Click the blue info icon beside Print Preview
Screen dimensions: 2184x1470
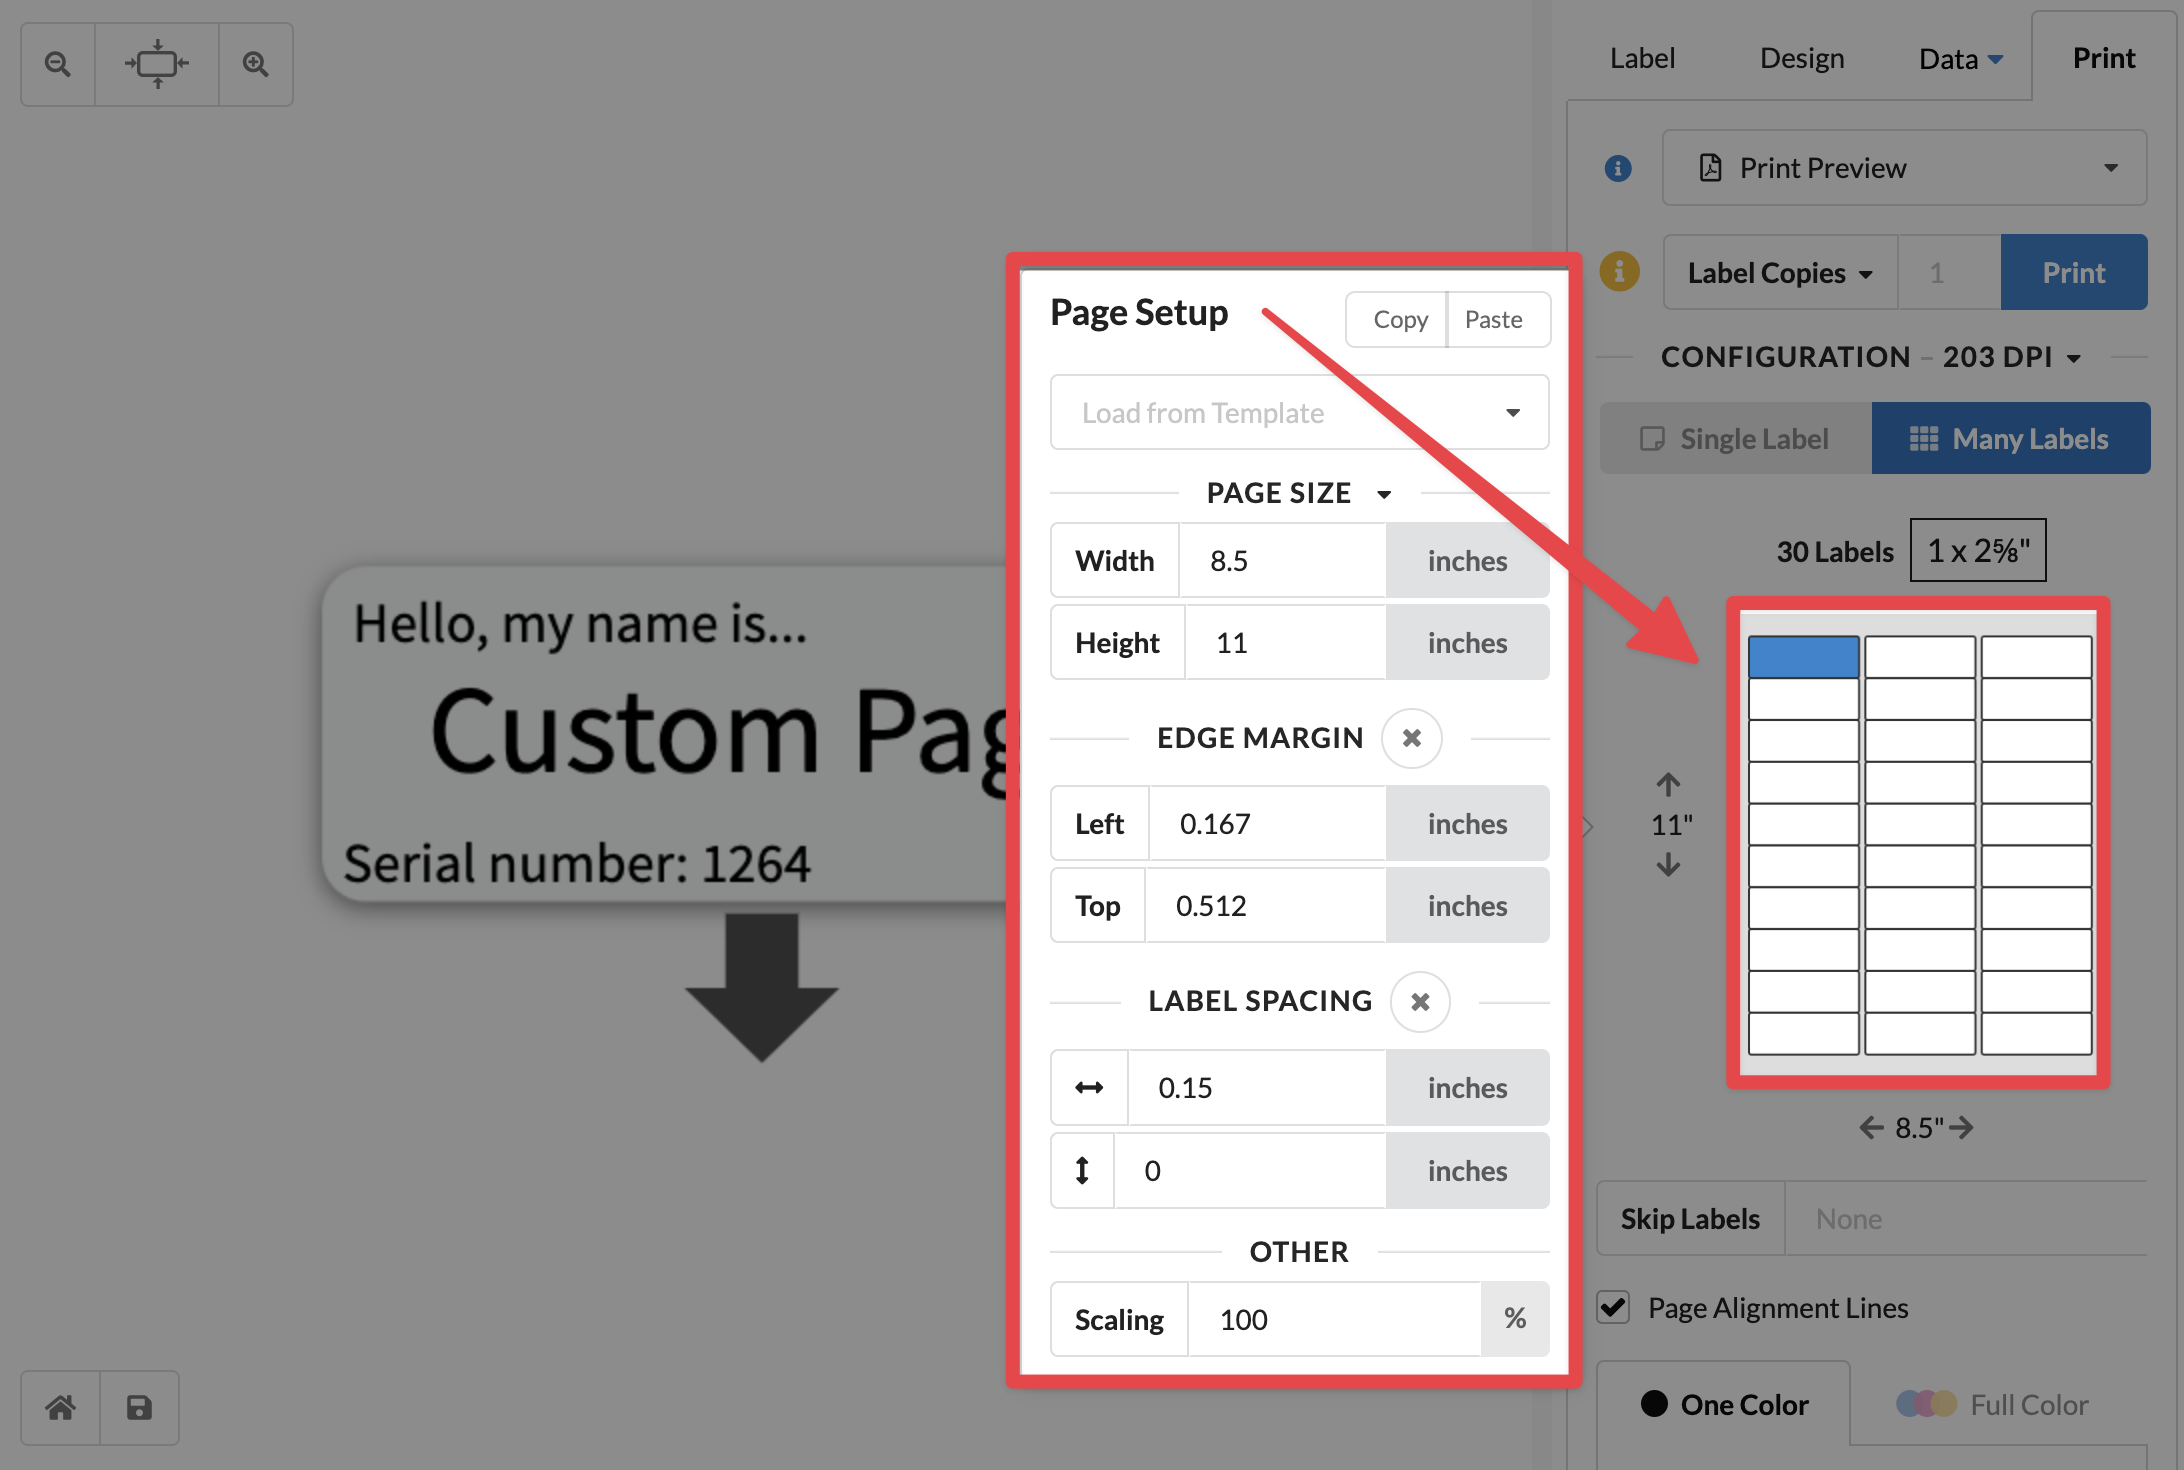(x=1617, y=168)
